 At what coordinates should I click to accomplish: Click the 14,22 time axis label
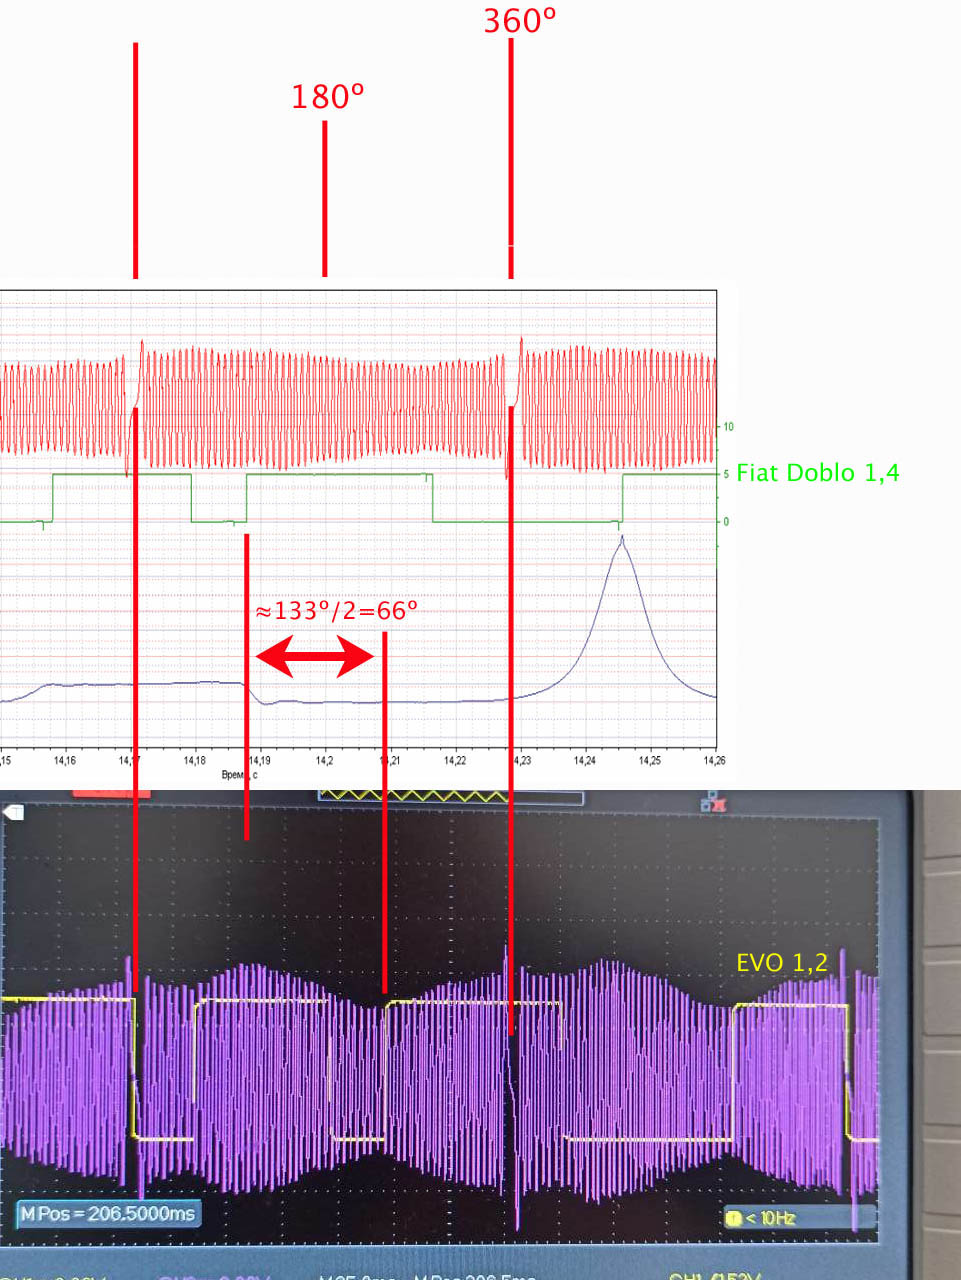pyautogui.click(x=454, y=761)
